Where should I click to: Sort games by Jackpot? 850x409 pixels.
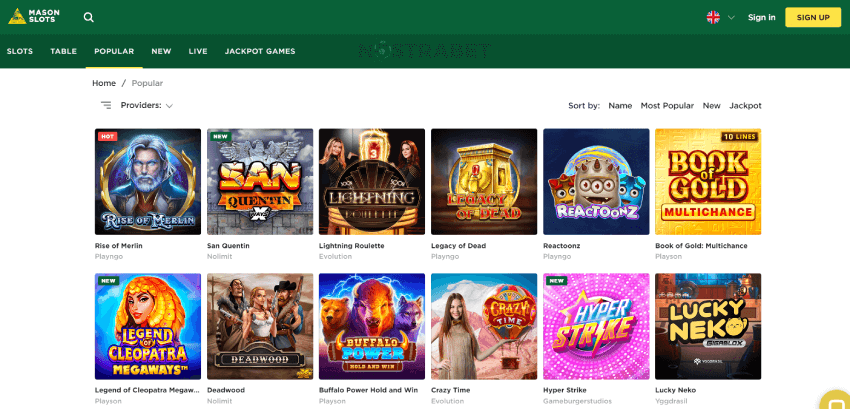click(x=745, y=106)
